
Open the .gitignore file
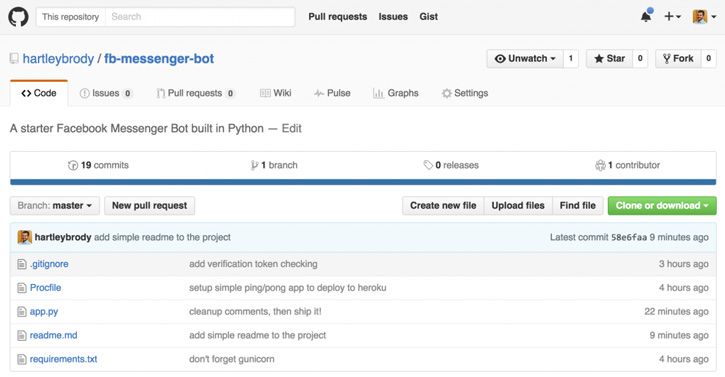[49, 264]
